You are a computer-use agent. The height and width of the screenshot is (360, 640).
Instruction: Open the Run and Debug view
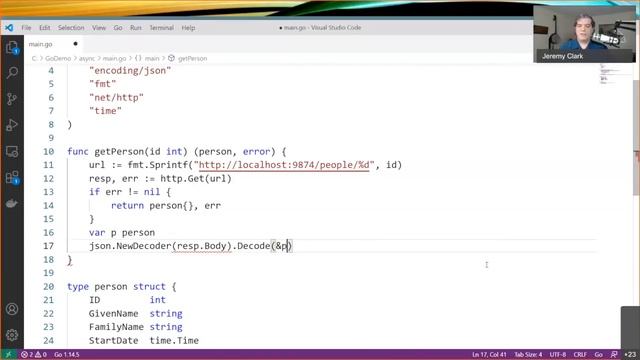12,125
